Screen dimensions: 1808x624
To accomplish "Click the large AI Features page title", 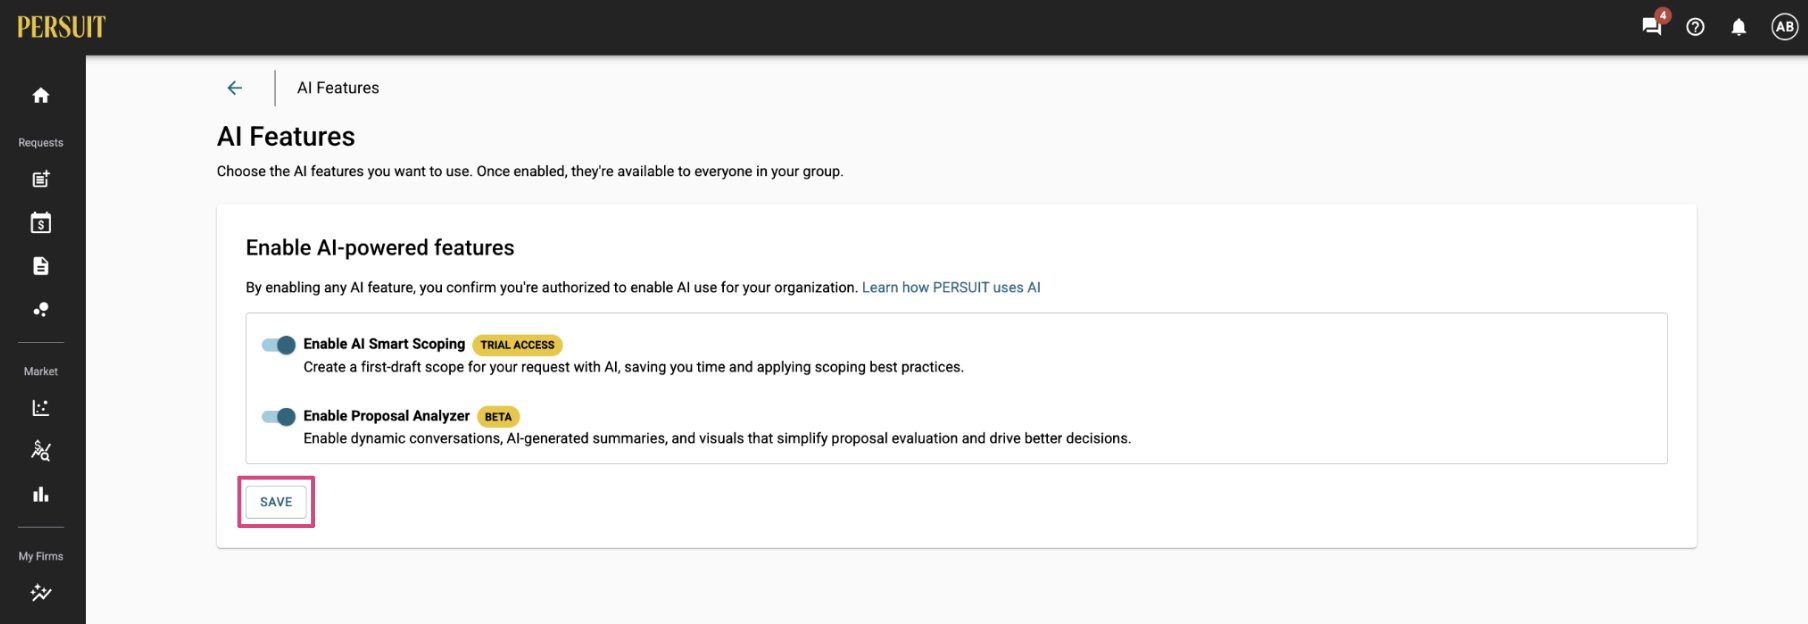I will pyautogui.click(x=286, y=136).
